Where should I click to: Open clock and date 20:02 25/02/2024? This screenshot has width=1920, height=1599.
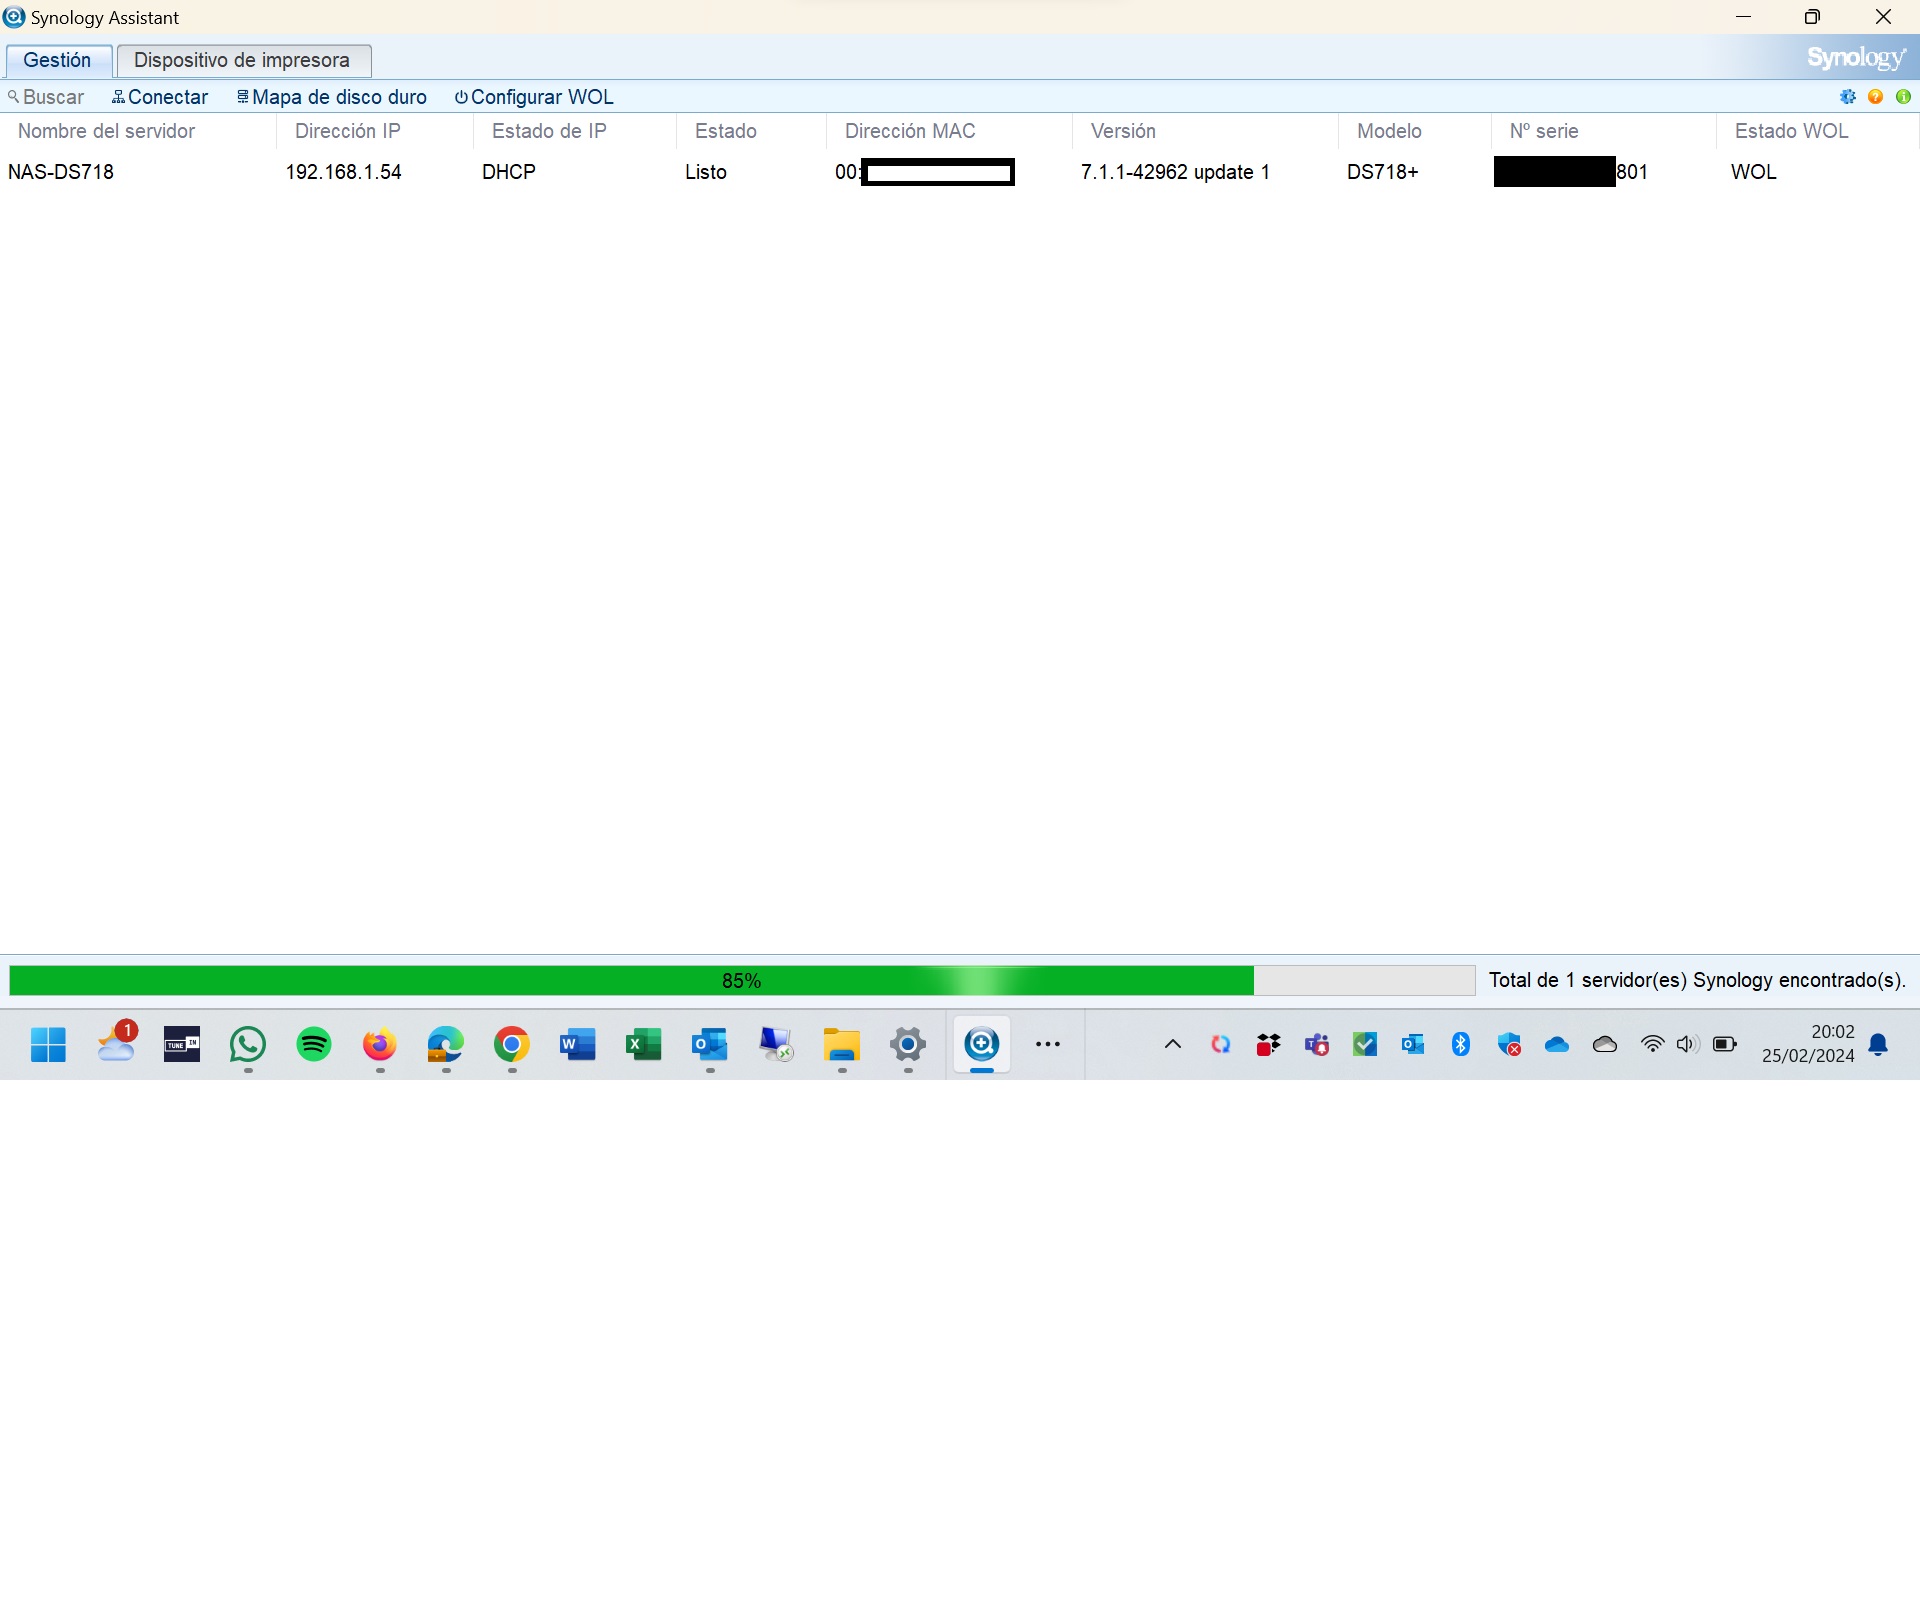point(1808,1044)
